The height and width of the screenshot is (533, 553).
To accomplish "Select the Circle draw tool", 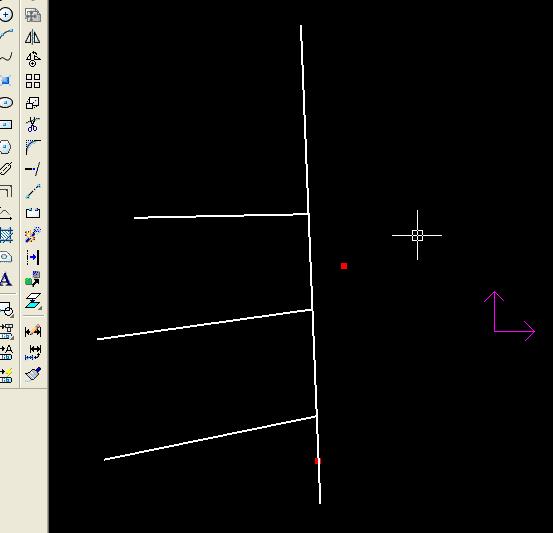I will 6,15.
